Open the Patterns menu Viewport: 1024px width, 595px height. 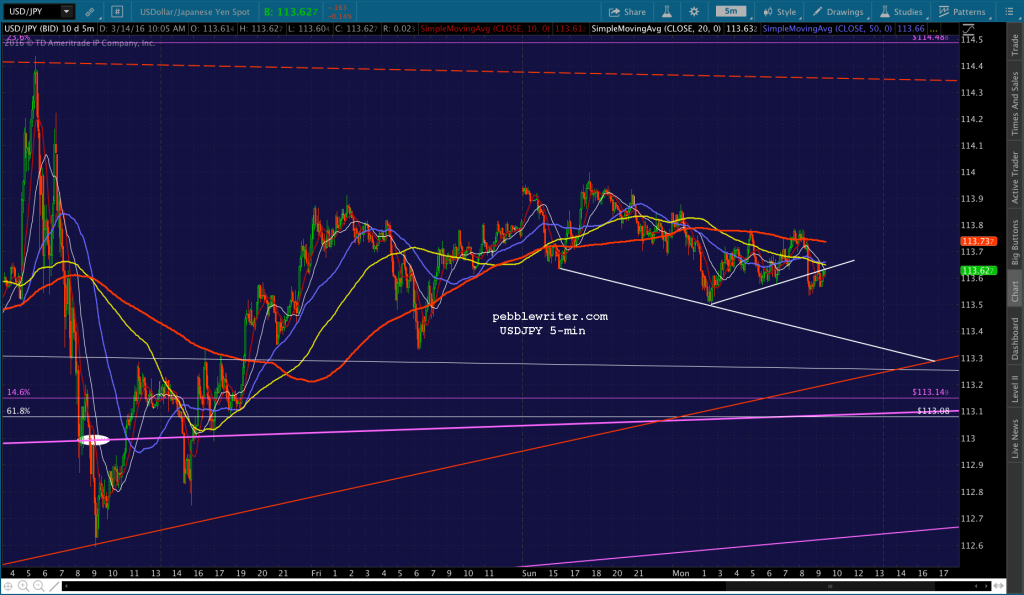click(962, 12)
